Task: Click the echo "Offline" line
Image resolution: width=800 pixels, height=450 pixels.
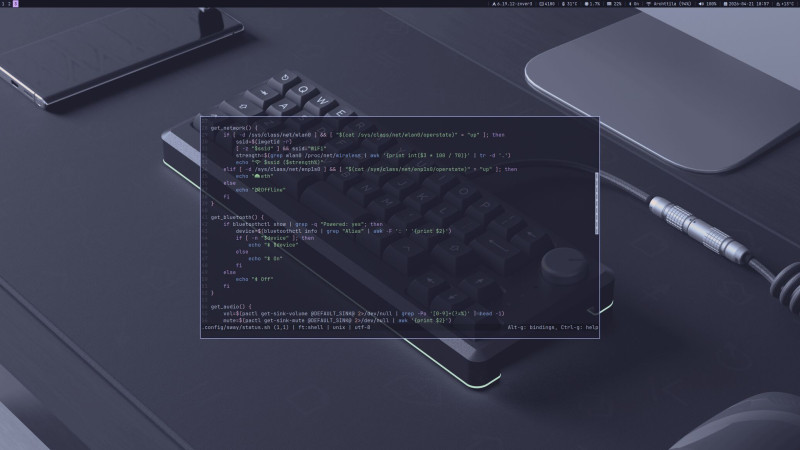Action: [x=260, y=190]
